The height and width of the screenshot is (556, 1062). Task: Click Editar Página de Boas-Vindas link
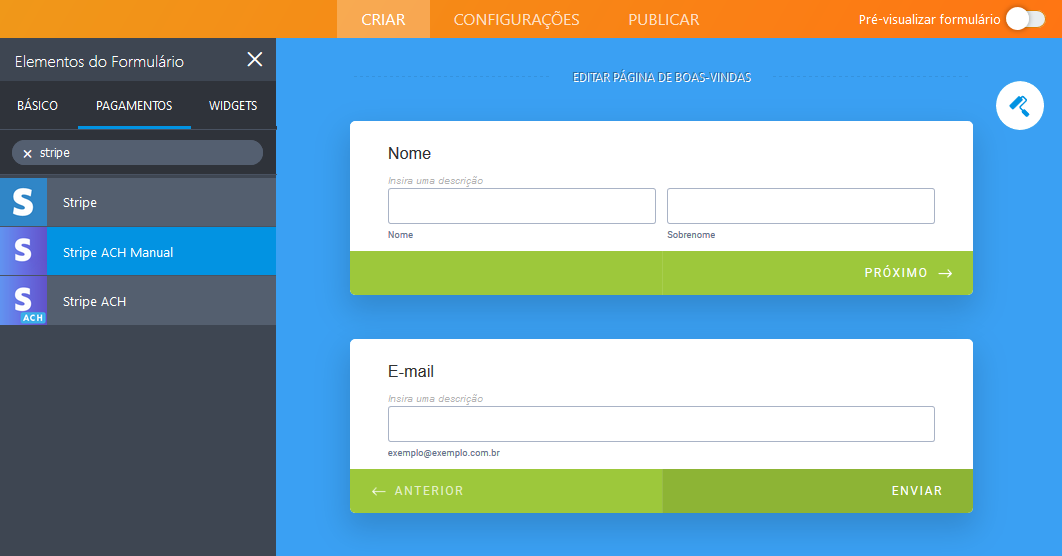[x=662, y=77]
